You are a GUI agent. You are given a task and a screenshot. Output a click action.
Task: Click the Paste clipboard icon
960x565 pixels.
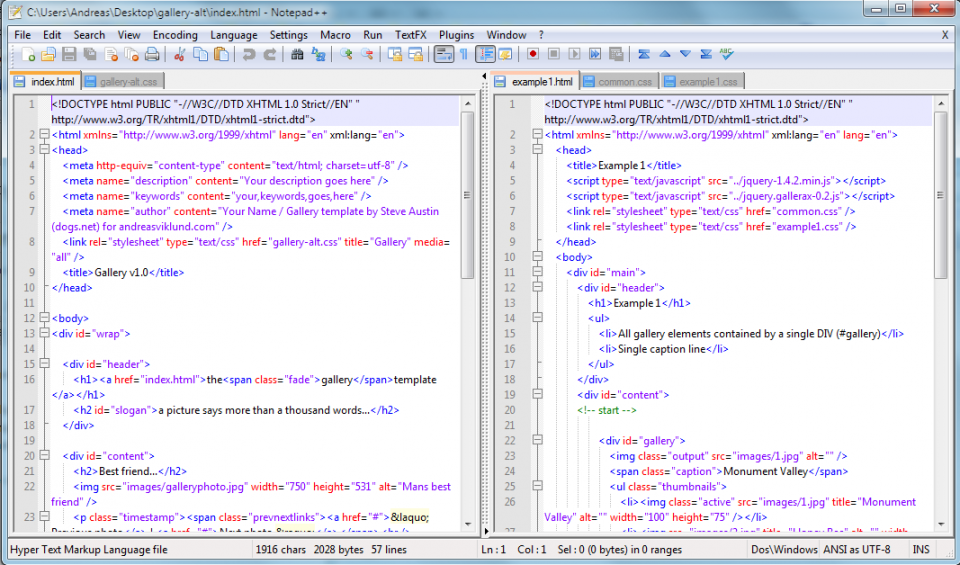coord(221,54)
